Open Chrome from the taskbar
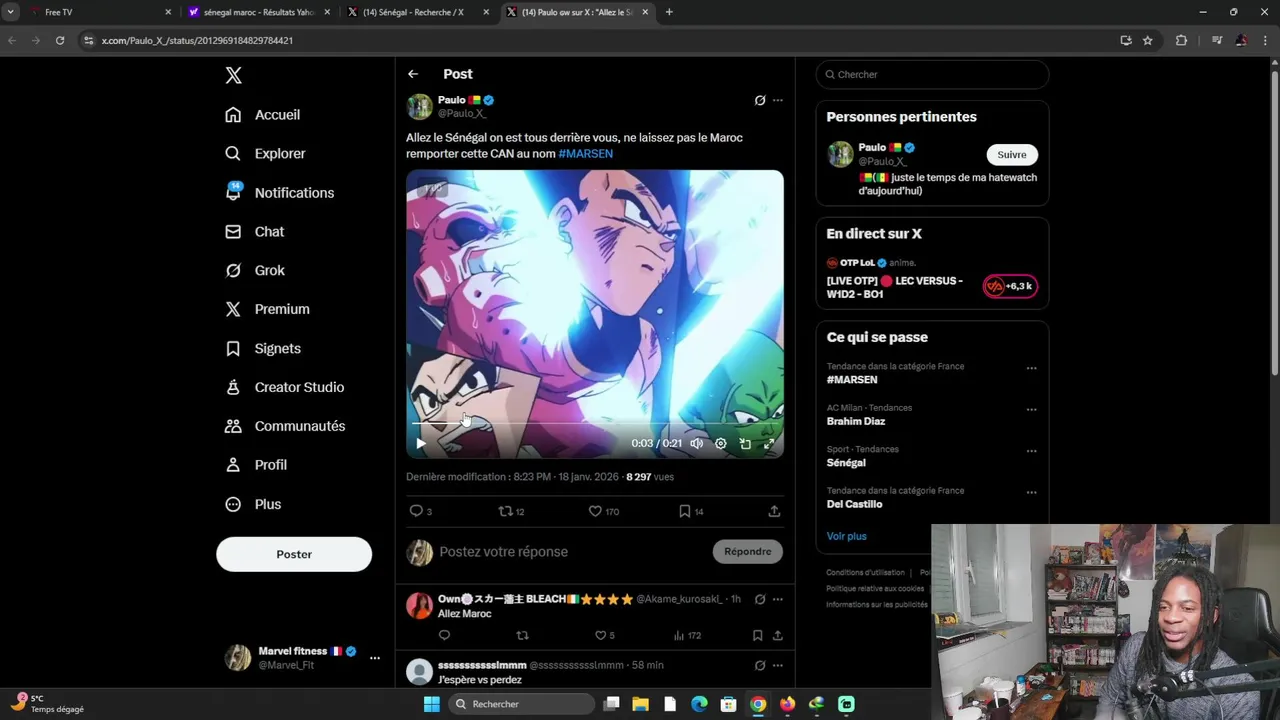Viewport: 1280px width, 720px height. point(758,704)
